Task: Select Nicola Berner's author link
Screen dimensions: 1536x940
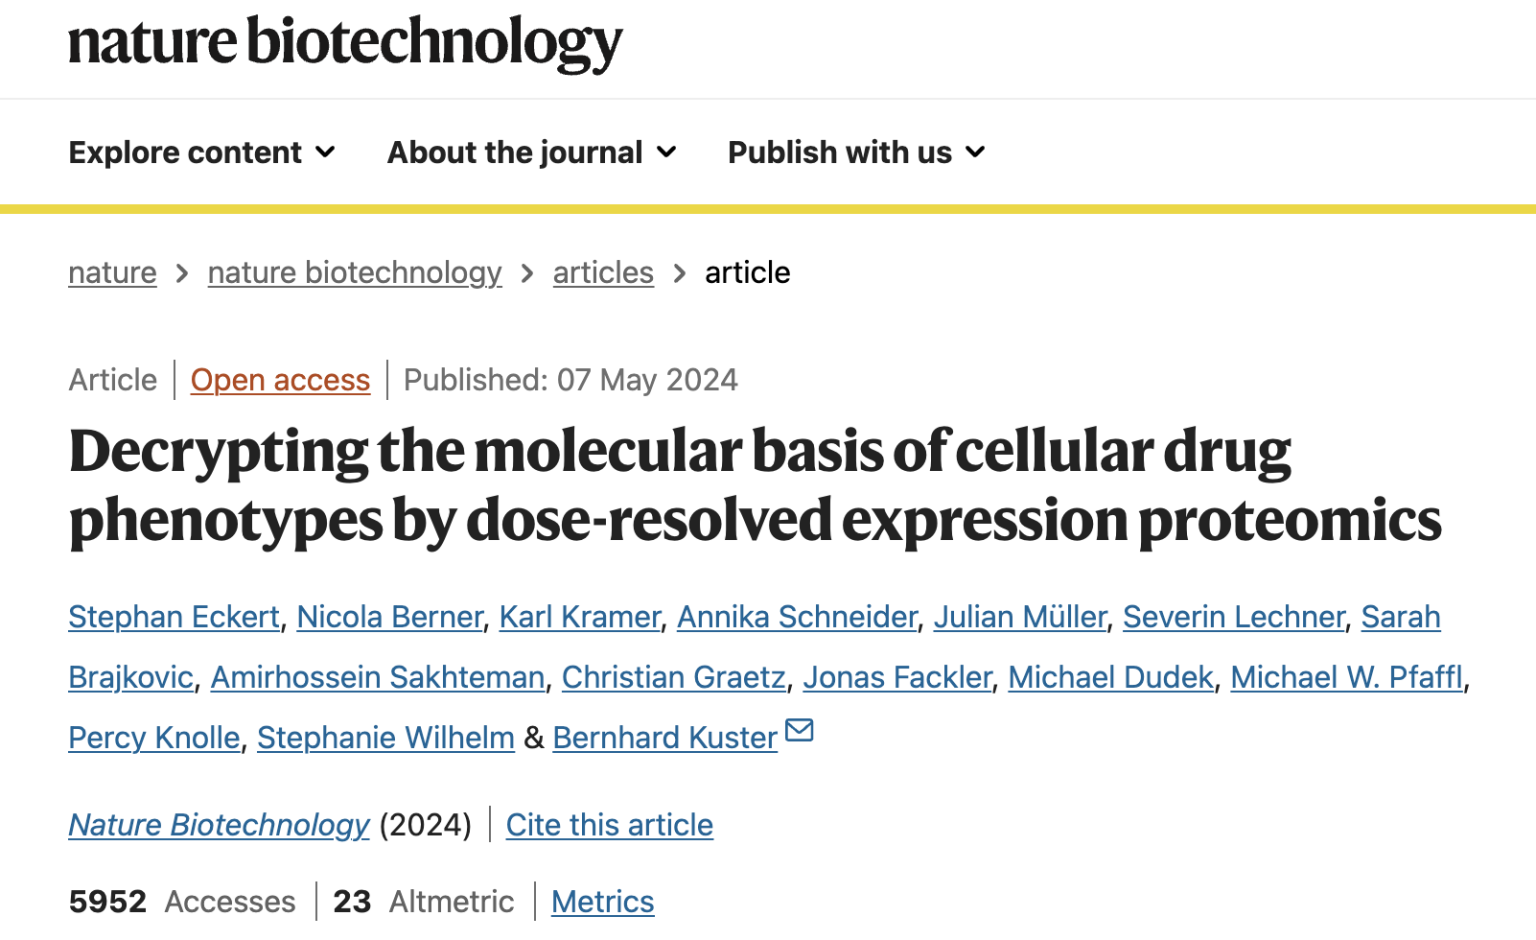Action: pos(390,617)
